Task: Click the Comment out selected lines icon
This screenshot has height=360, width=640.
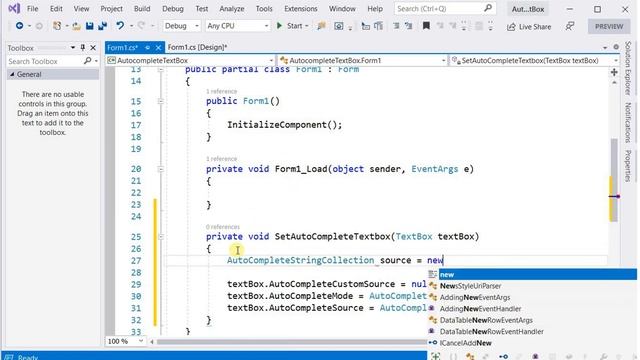Action: [x=396, y=26]
